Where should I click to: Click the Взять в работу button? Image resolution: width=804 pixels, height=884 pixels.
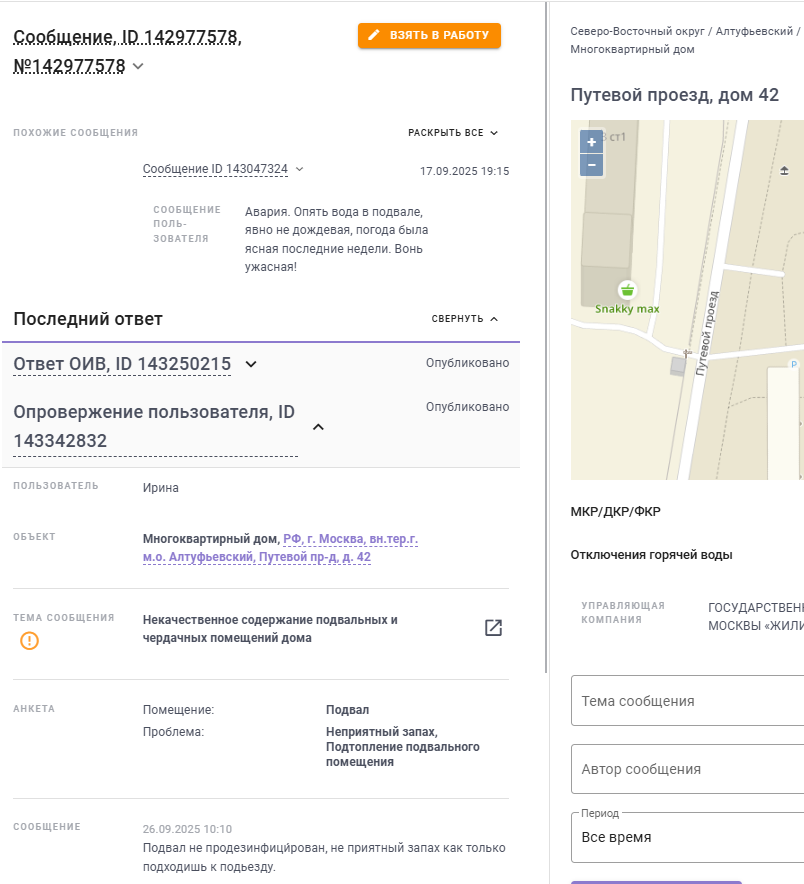[x=429, y=36]
